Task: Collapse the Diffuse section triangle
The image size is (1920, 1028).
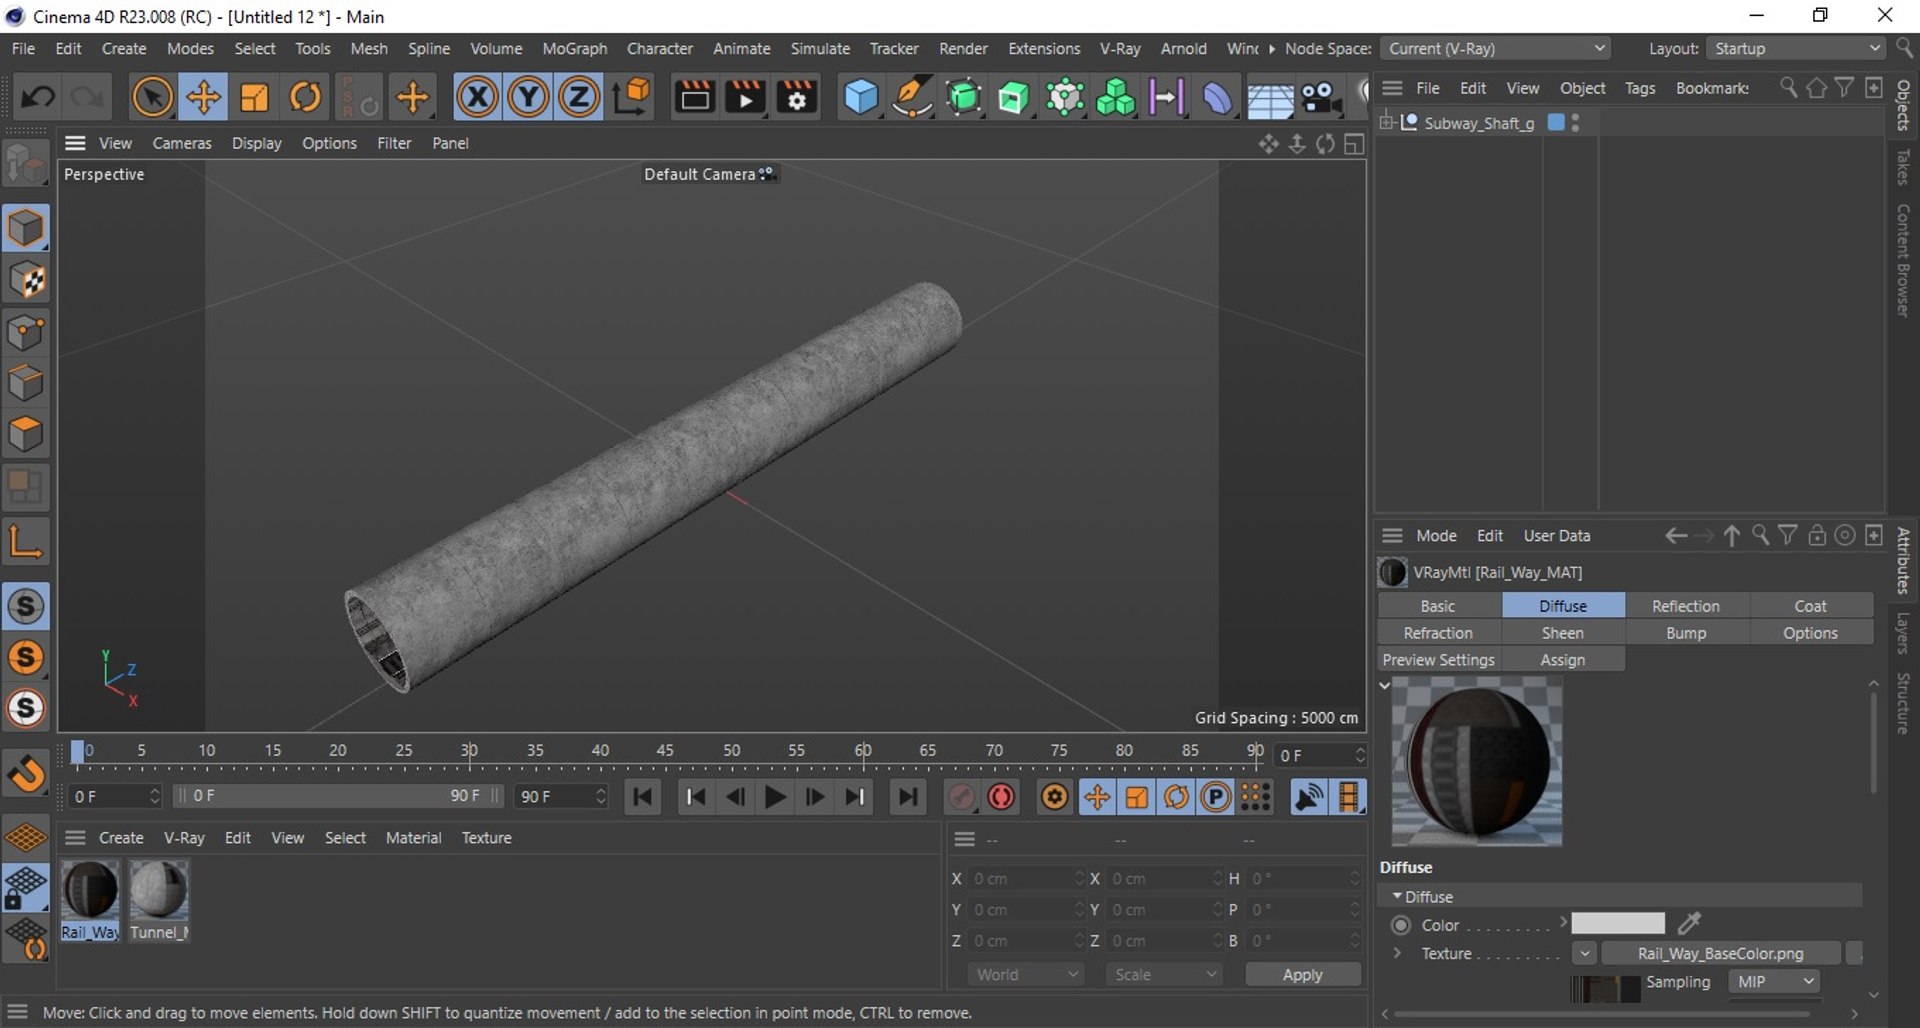Action: (1396, 896)
